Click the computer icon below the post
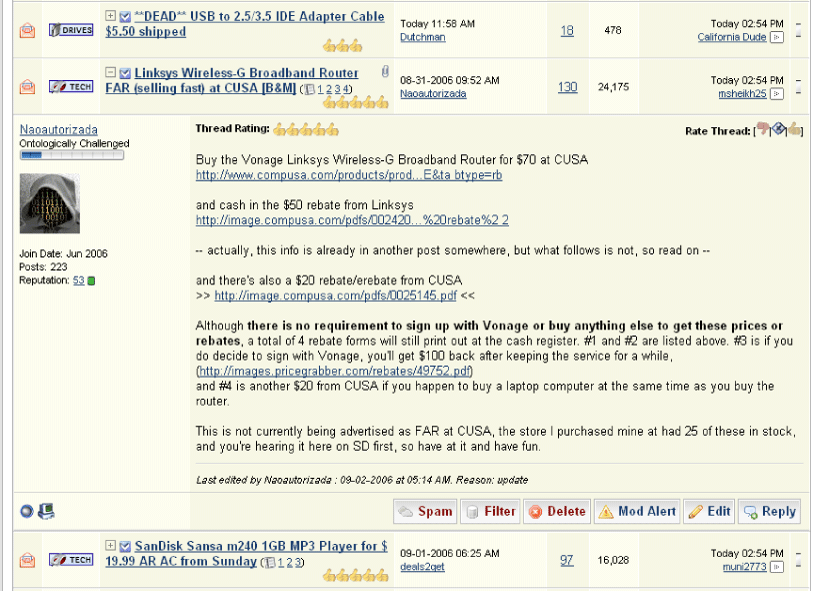 [x=46, y=512]
